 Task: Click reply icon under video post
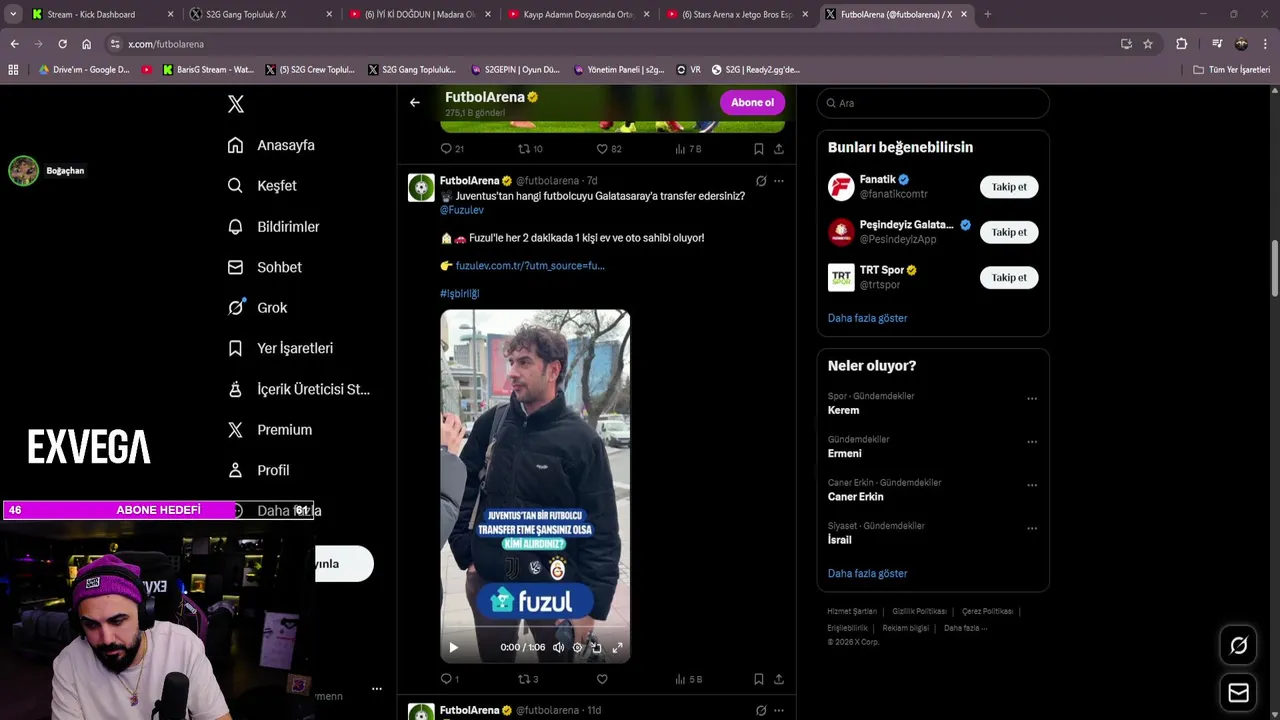pyautogui.click(x=446, y=679)
